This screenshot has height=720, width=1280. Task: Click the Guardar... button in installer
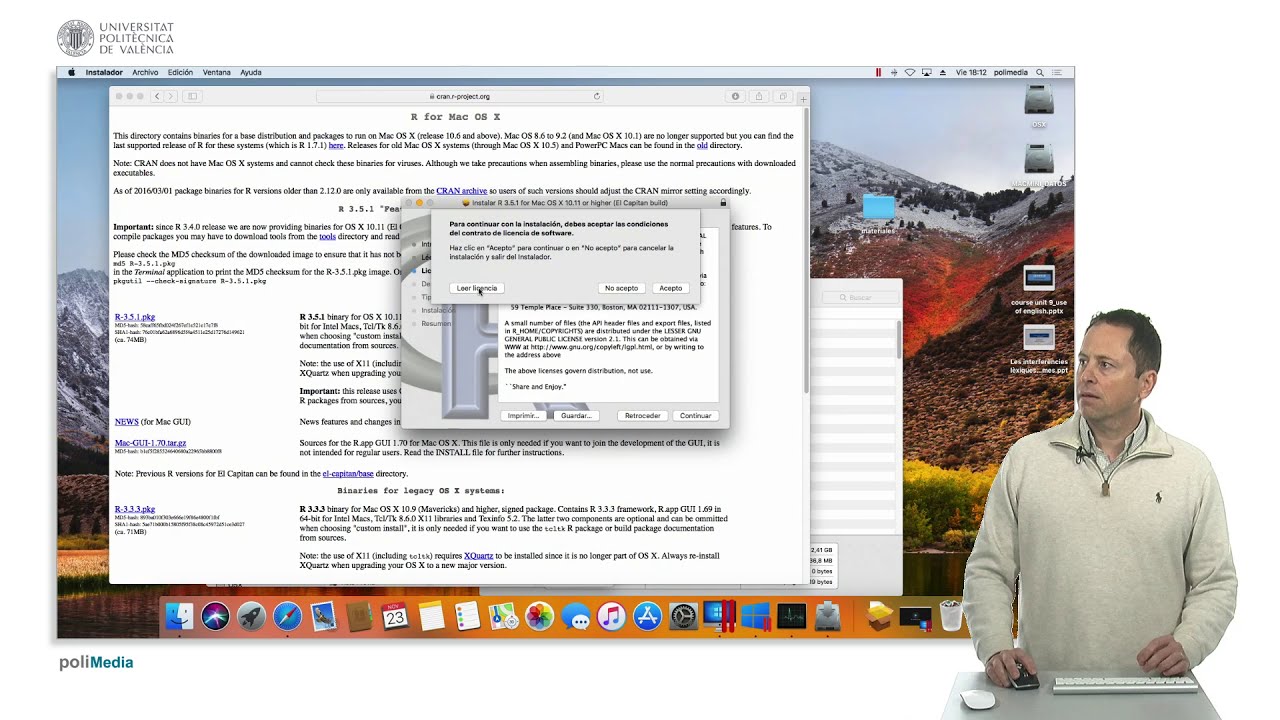click(576, 416)
